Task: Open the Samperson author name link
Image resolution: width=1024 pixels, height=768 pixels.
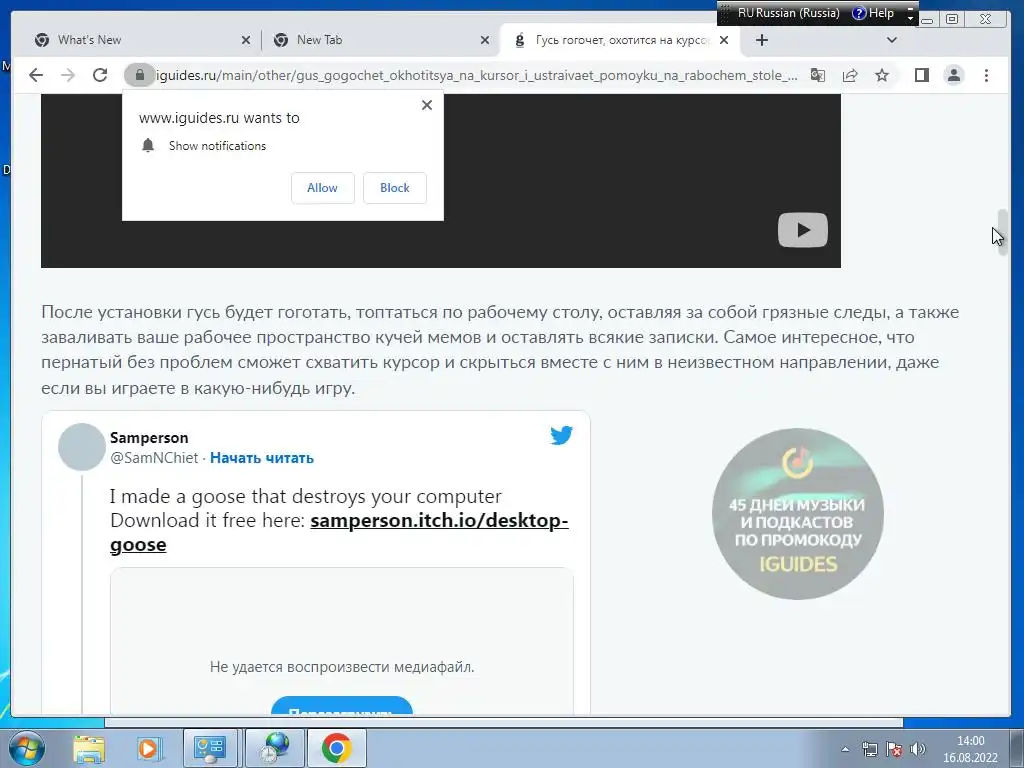Action: point(149,438)
